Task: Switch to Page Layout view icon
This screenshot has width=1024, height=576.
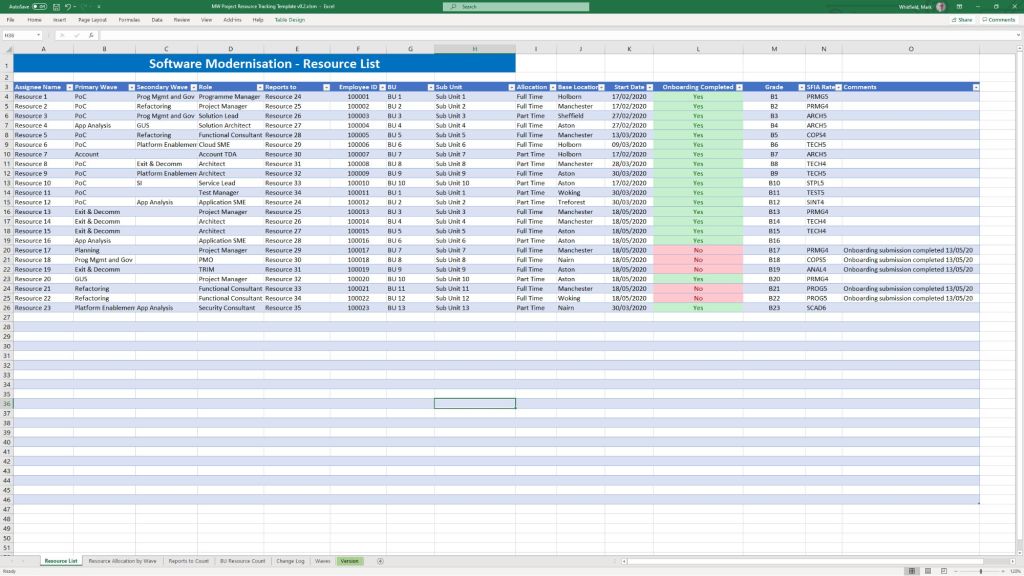Action: pyautogui.click(x=926, y=571)
